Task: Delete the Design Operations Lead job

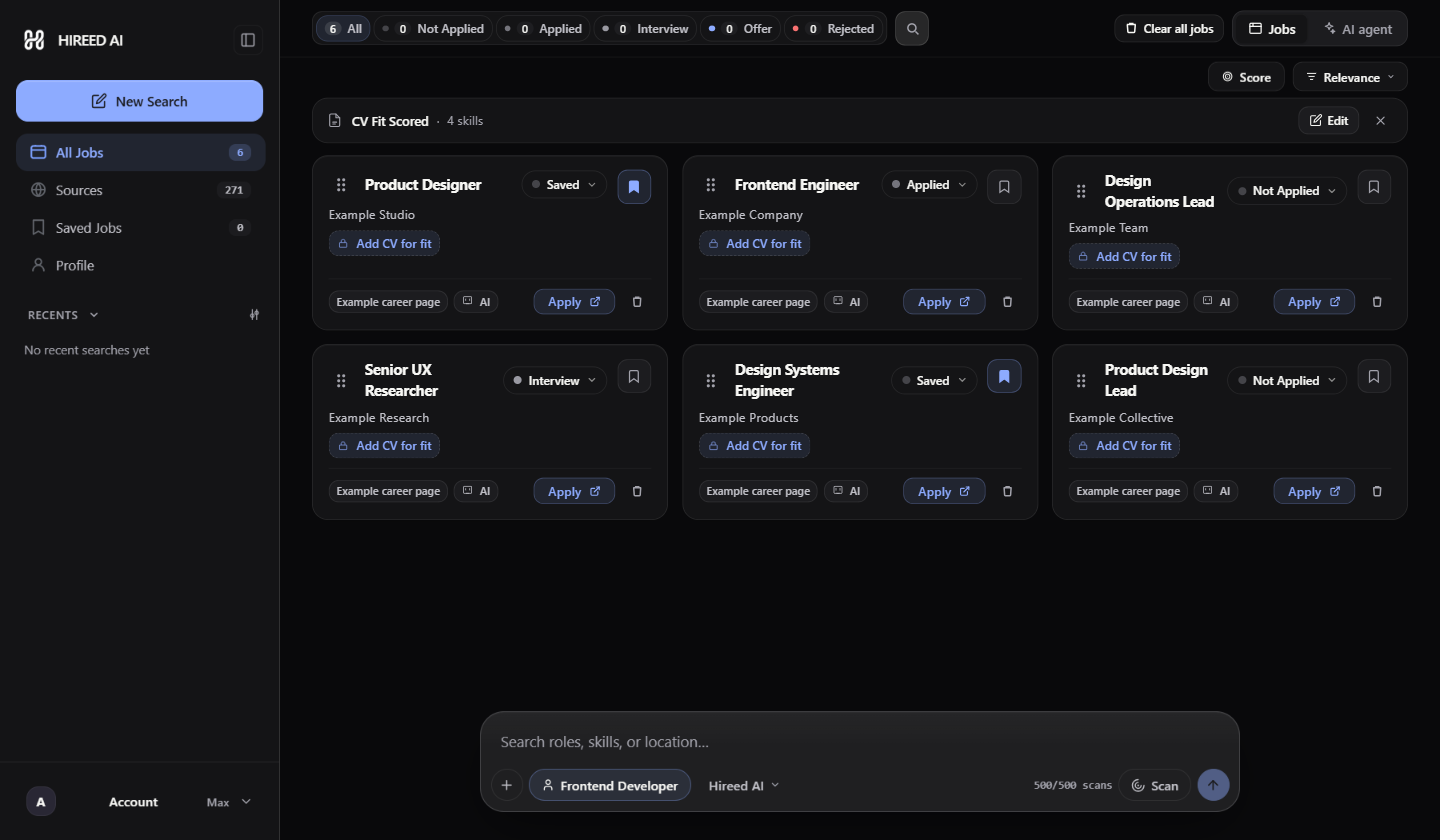Action: click(x=1377, y=302)
